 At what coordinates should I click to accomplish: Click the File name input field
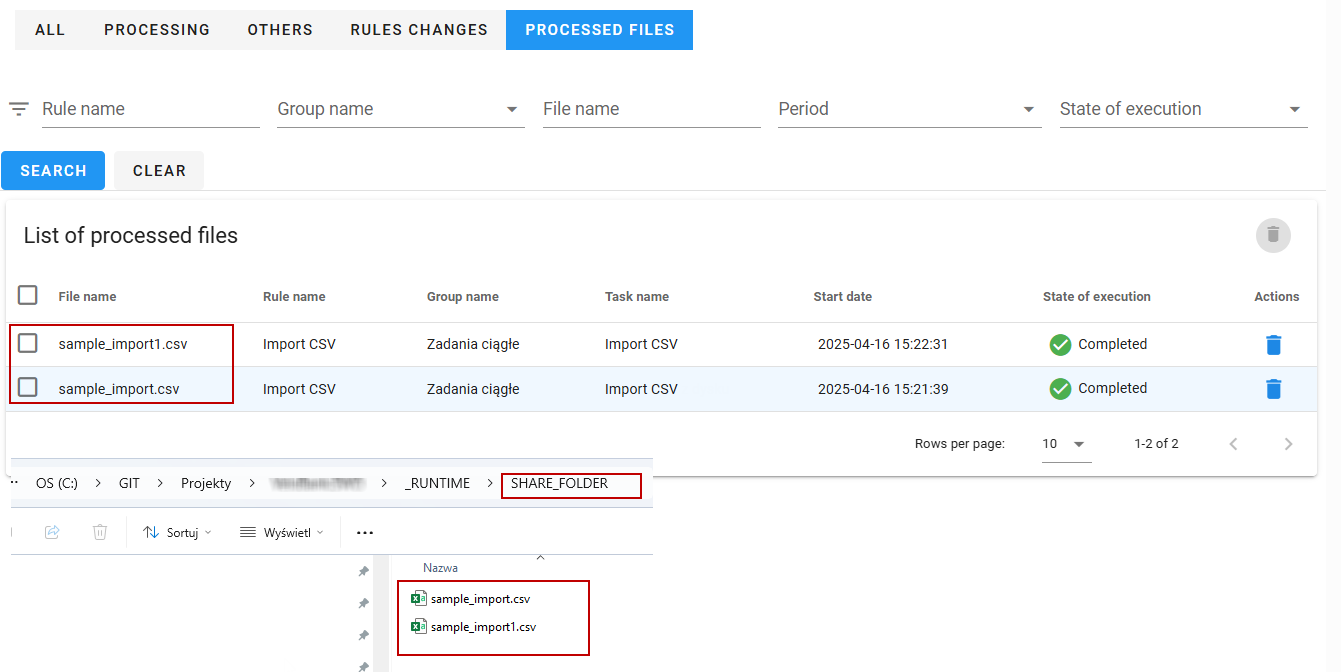click(652, 109)
